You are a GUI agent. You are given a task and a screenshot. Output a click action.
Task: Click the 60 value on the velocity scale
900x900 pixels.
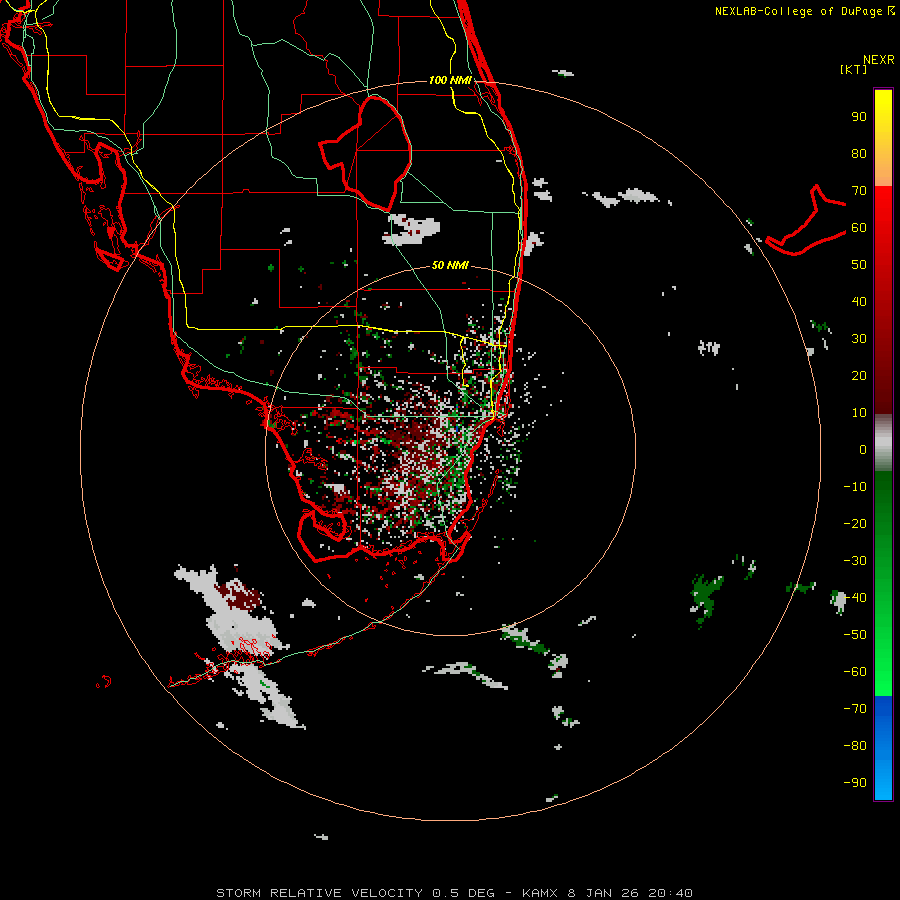859,227
